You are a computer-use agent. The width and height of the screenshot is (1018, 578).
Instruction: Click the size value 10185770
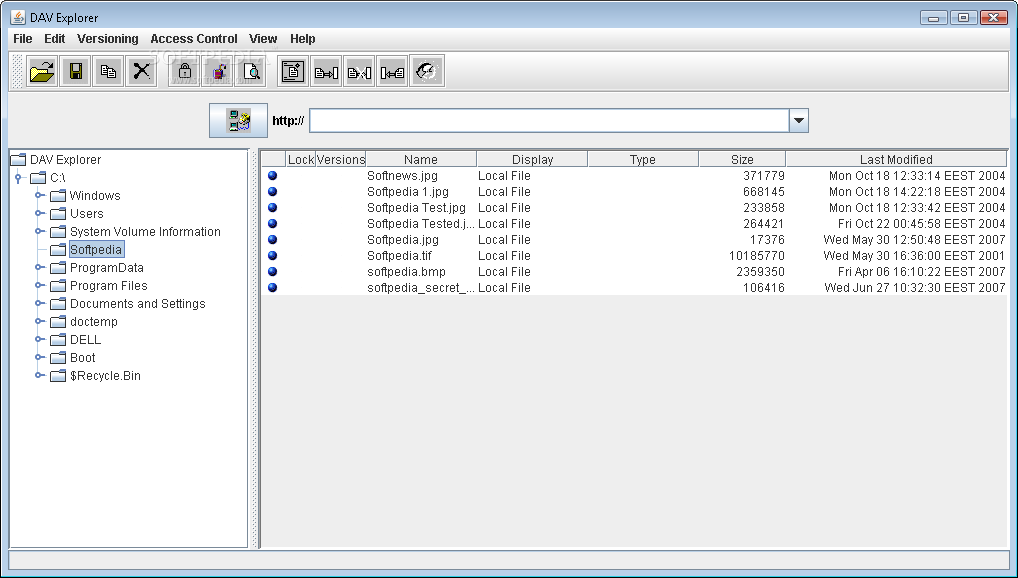point(756,256)
